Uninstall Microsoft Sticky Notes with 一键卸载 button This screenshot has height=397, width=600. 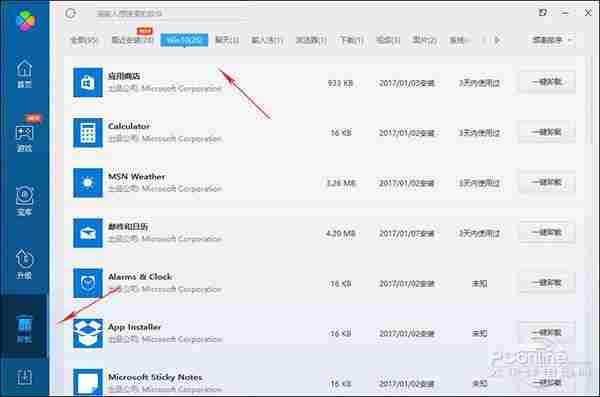click(547, 383)
